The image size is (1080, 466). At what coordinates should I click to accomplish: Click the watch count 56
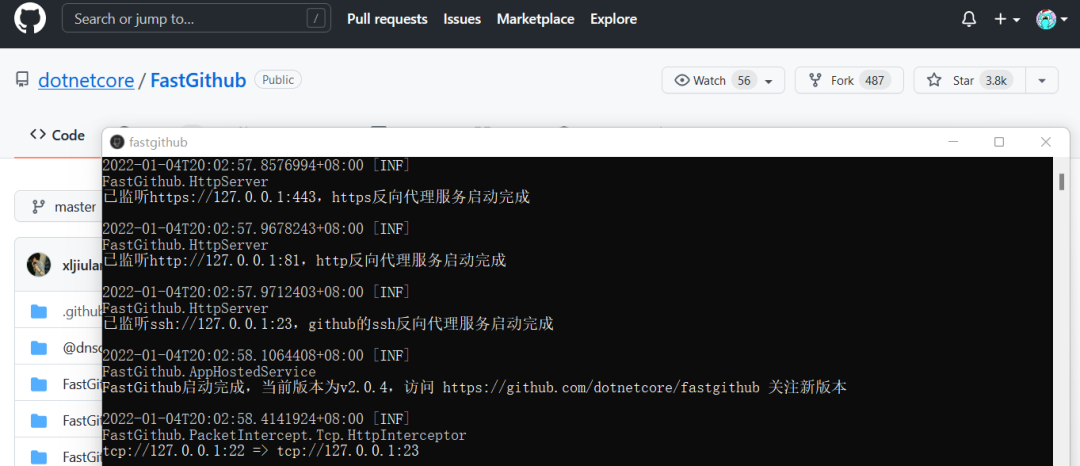[x=744, y=81]
